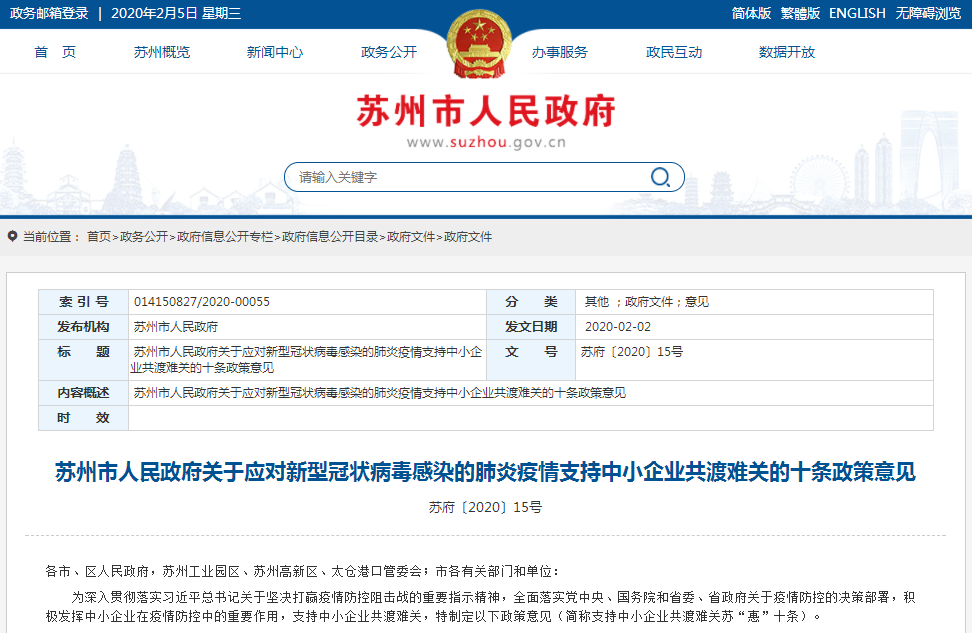Screen dimensions: 972x633
Task: Open 无障碍浏览 mode
Action: [x=928, y=14]
